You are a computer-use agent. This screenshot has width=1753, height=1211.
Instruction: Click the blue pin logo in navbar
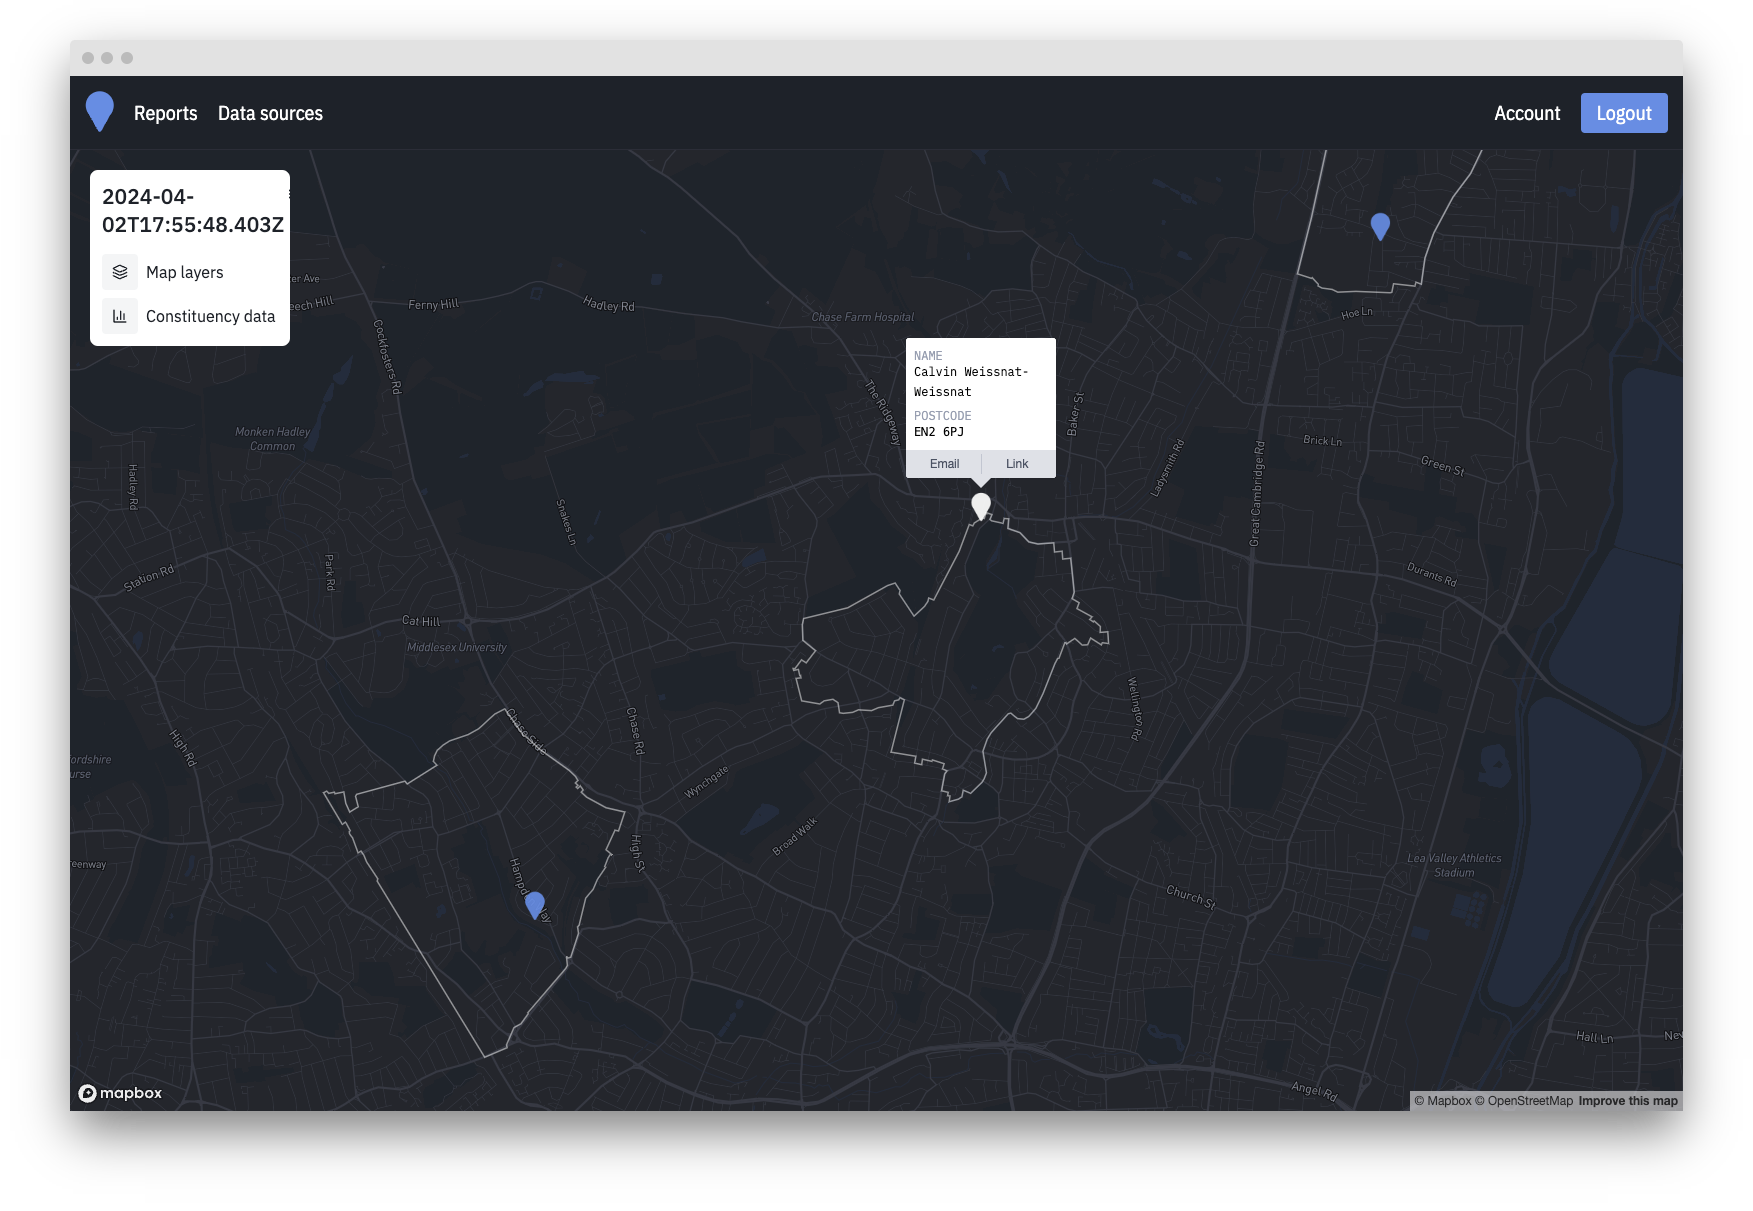100,111
